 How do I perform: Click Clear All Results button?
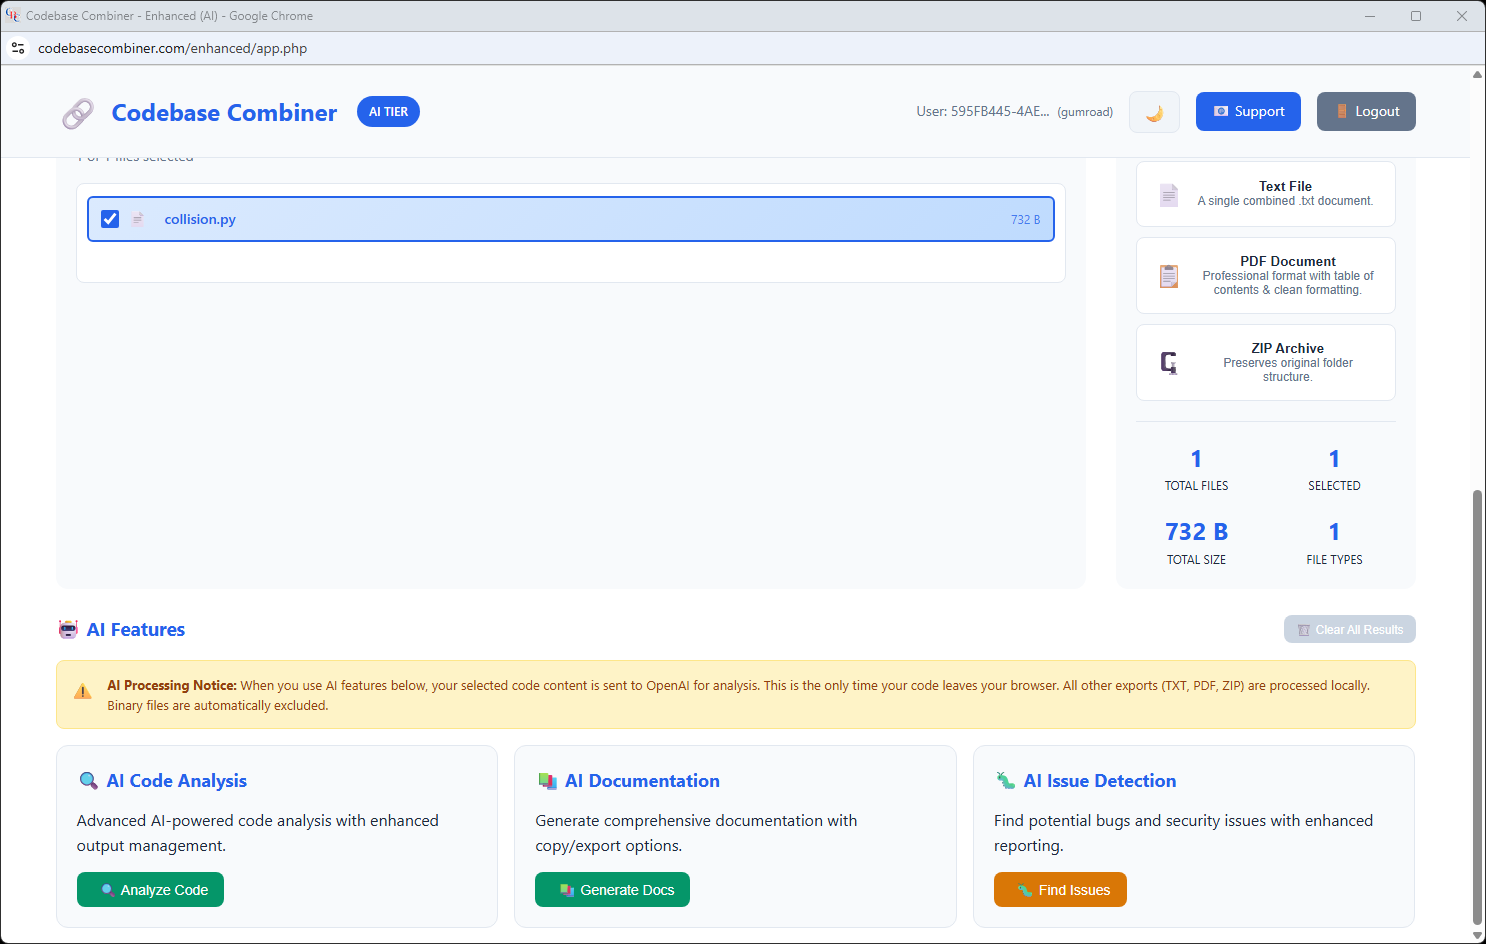(1350, 630)
